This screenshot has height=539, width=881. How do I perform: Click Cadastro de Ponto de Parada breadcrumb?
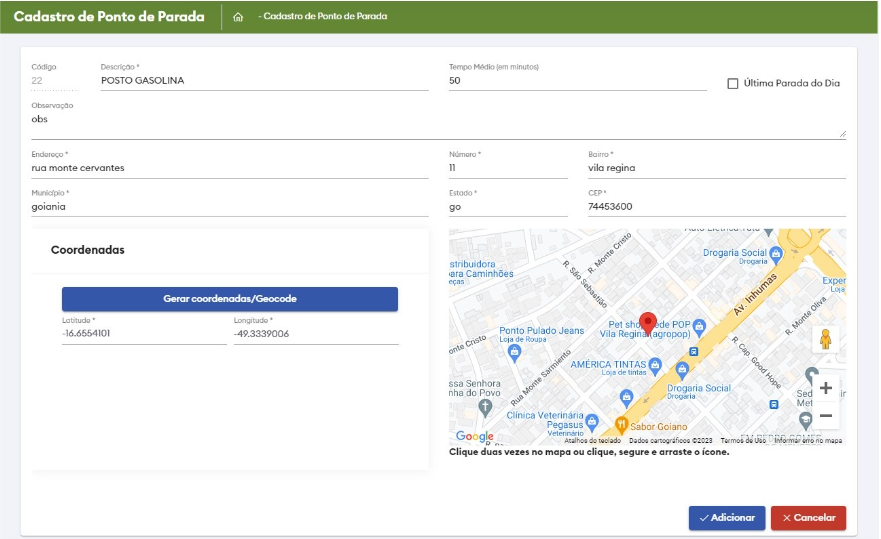324,17
